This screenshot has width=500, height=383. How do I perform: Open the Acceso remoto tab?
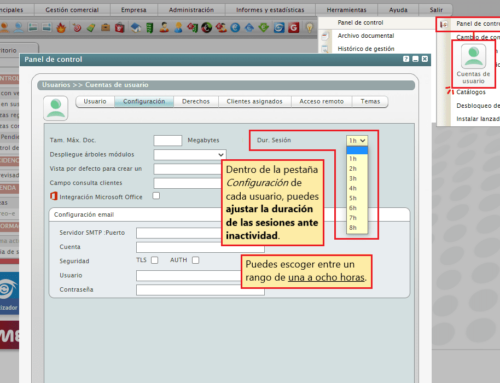[322, 101]
